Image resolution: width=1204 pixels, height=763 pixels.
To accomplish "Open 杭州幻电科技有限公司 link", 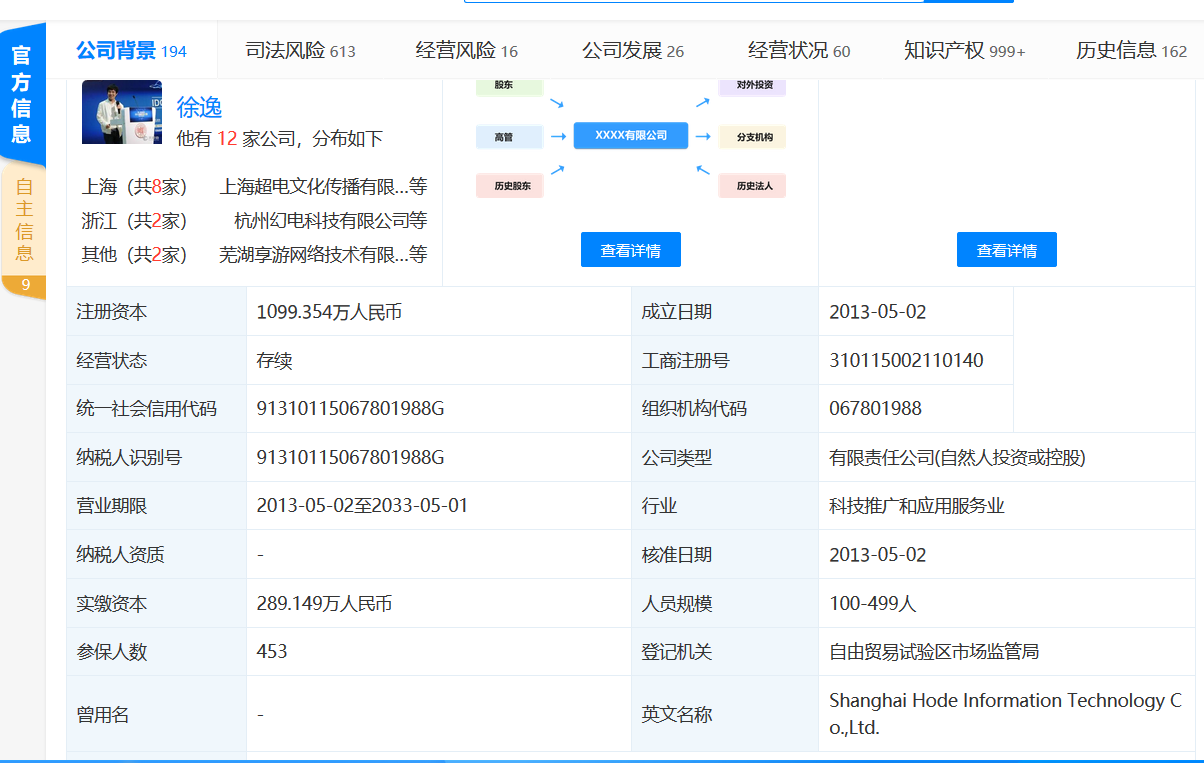I will click(330, 220).
